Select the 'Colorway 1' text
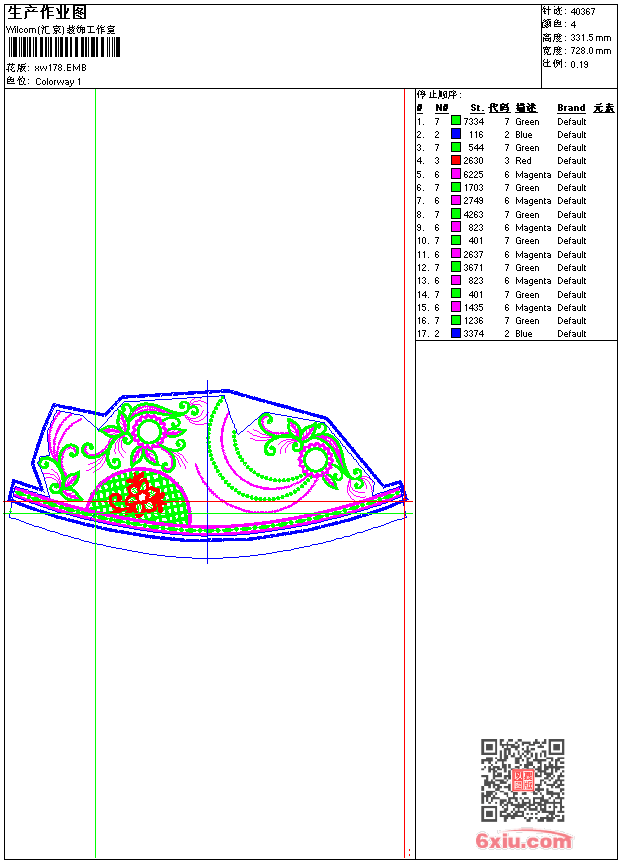This screenshot has height=860, width=620. 58,82
